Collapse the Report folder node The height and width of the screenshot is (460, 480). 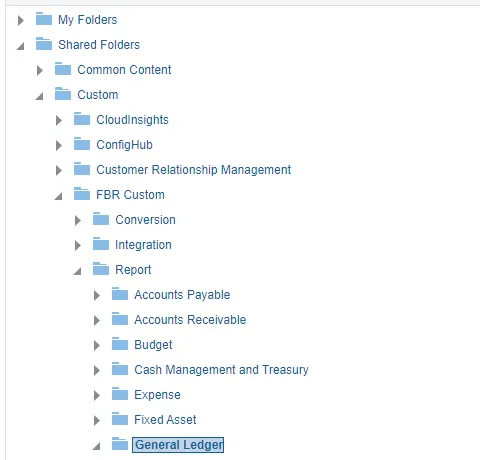[x=77, y=271]
